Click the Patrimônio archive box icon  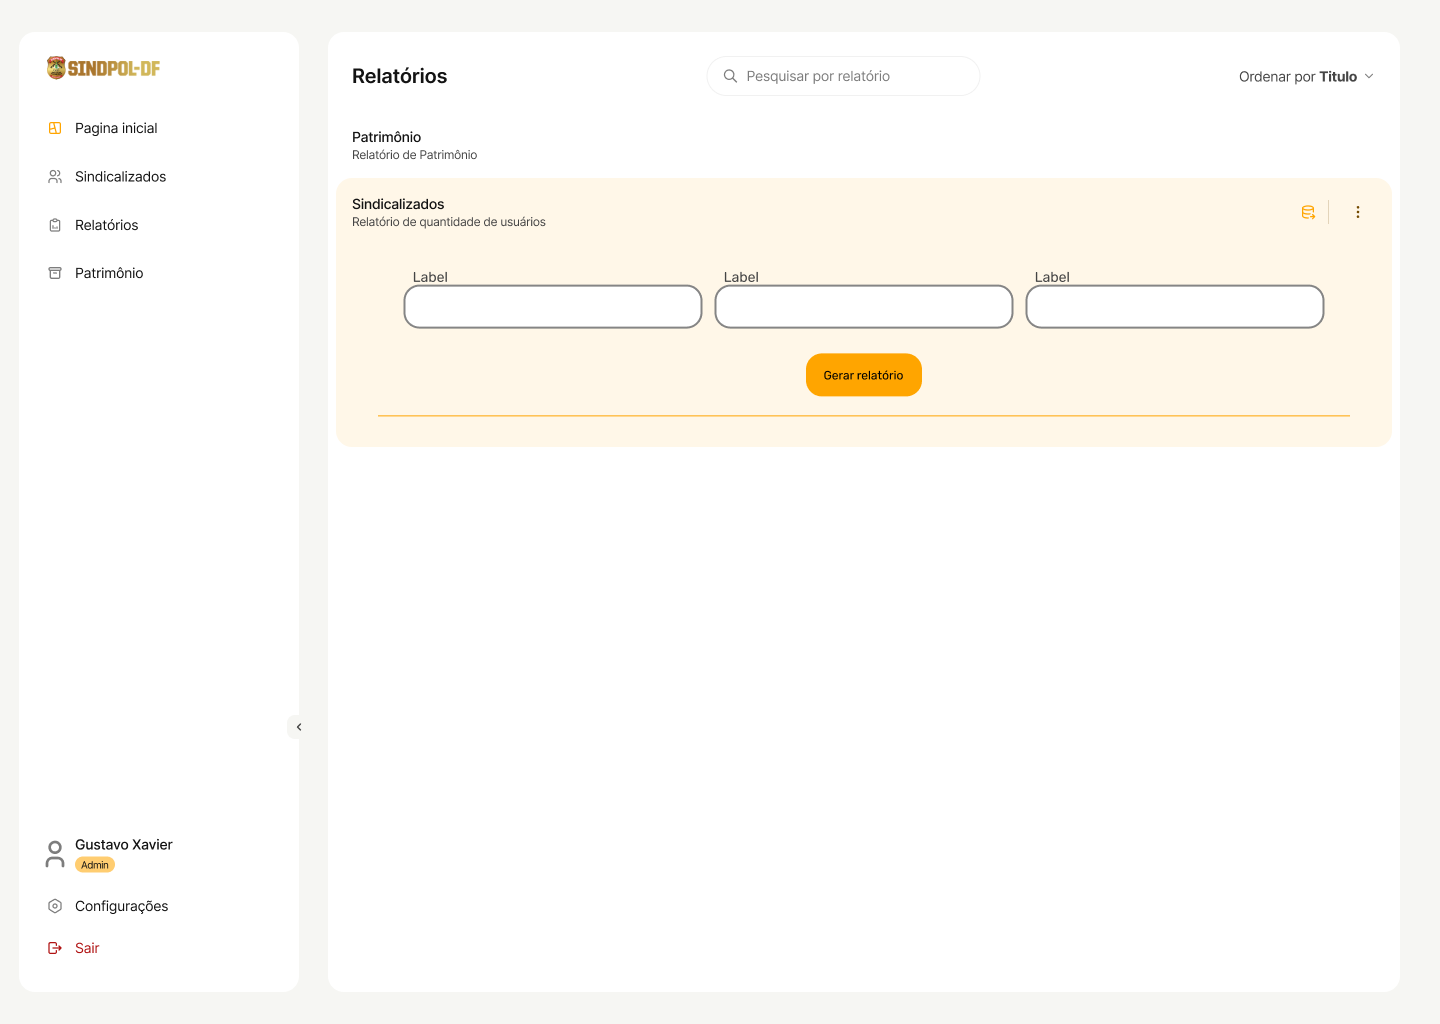pyautogui.click(x=55, y=273)
